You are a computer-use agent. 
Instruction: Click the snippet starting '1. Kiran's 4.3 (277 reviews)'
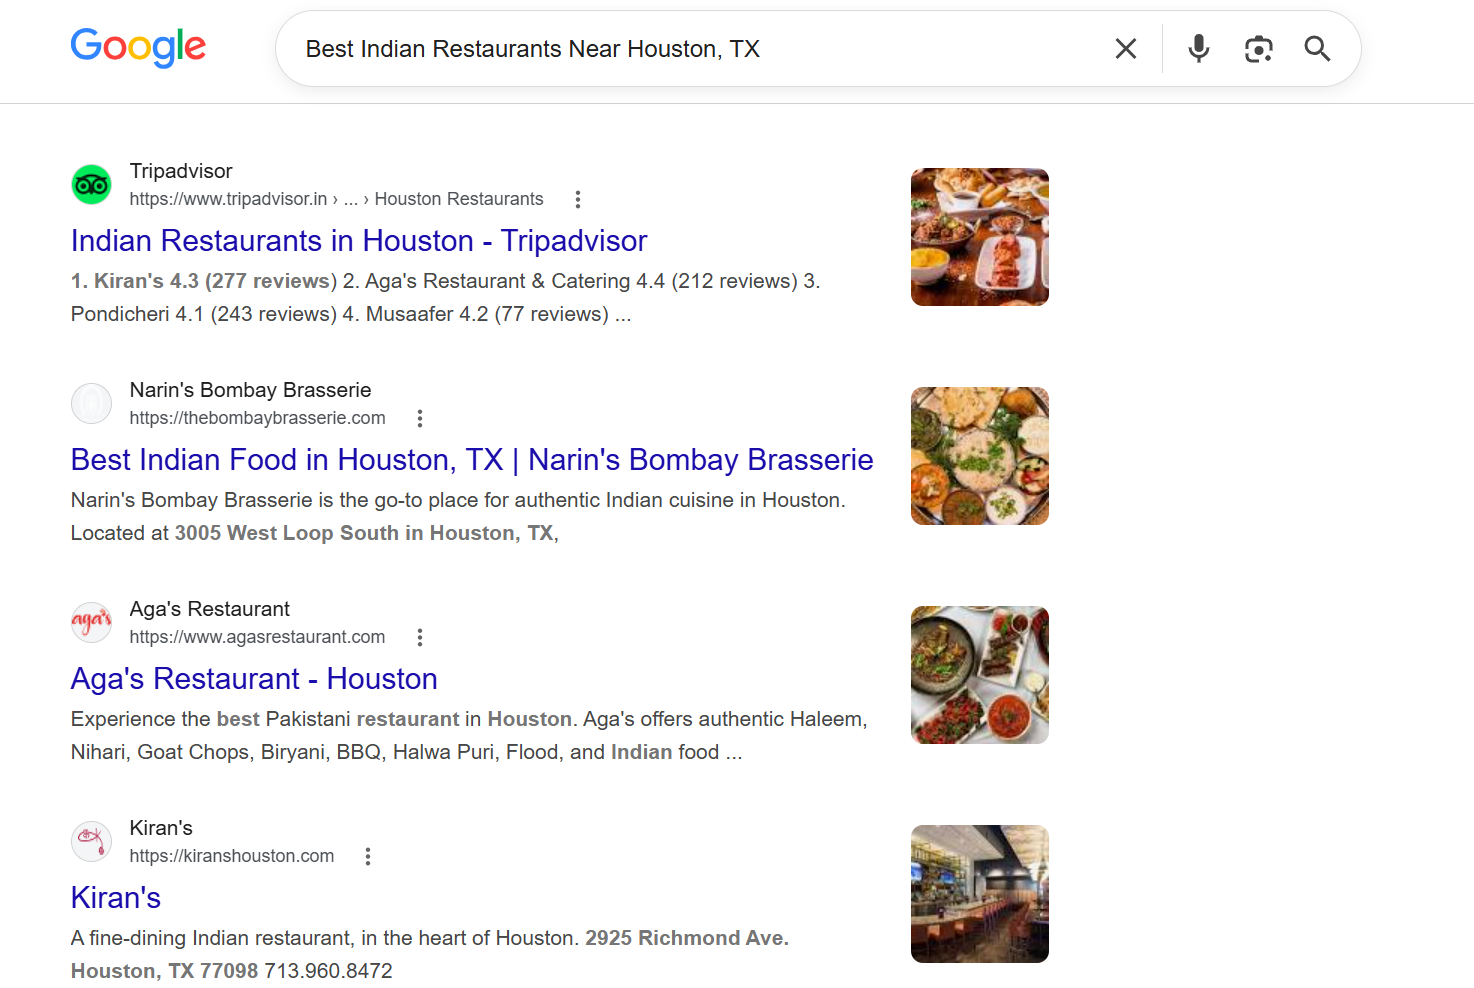pyautogui.click(x=445, y=298)
